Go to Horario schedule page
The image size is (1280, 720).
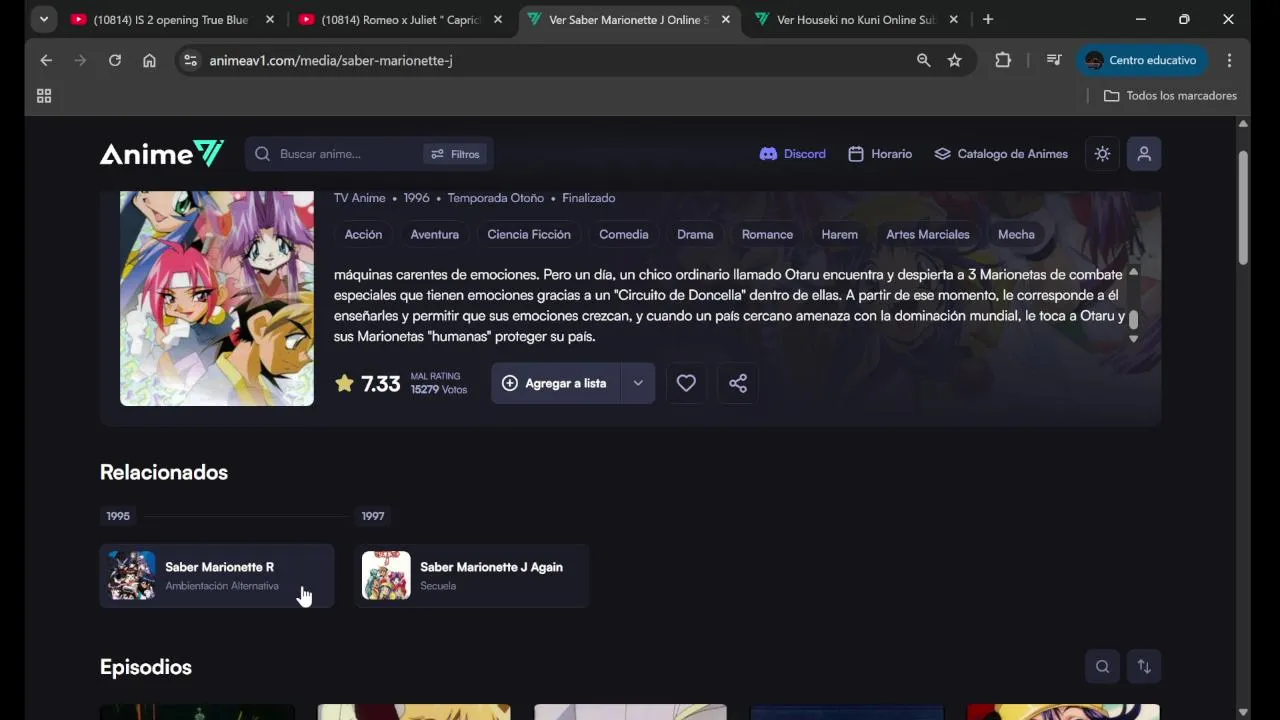coord(880,154)
